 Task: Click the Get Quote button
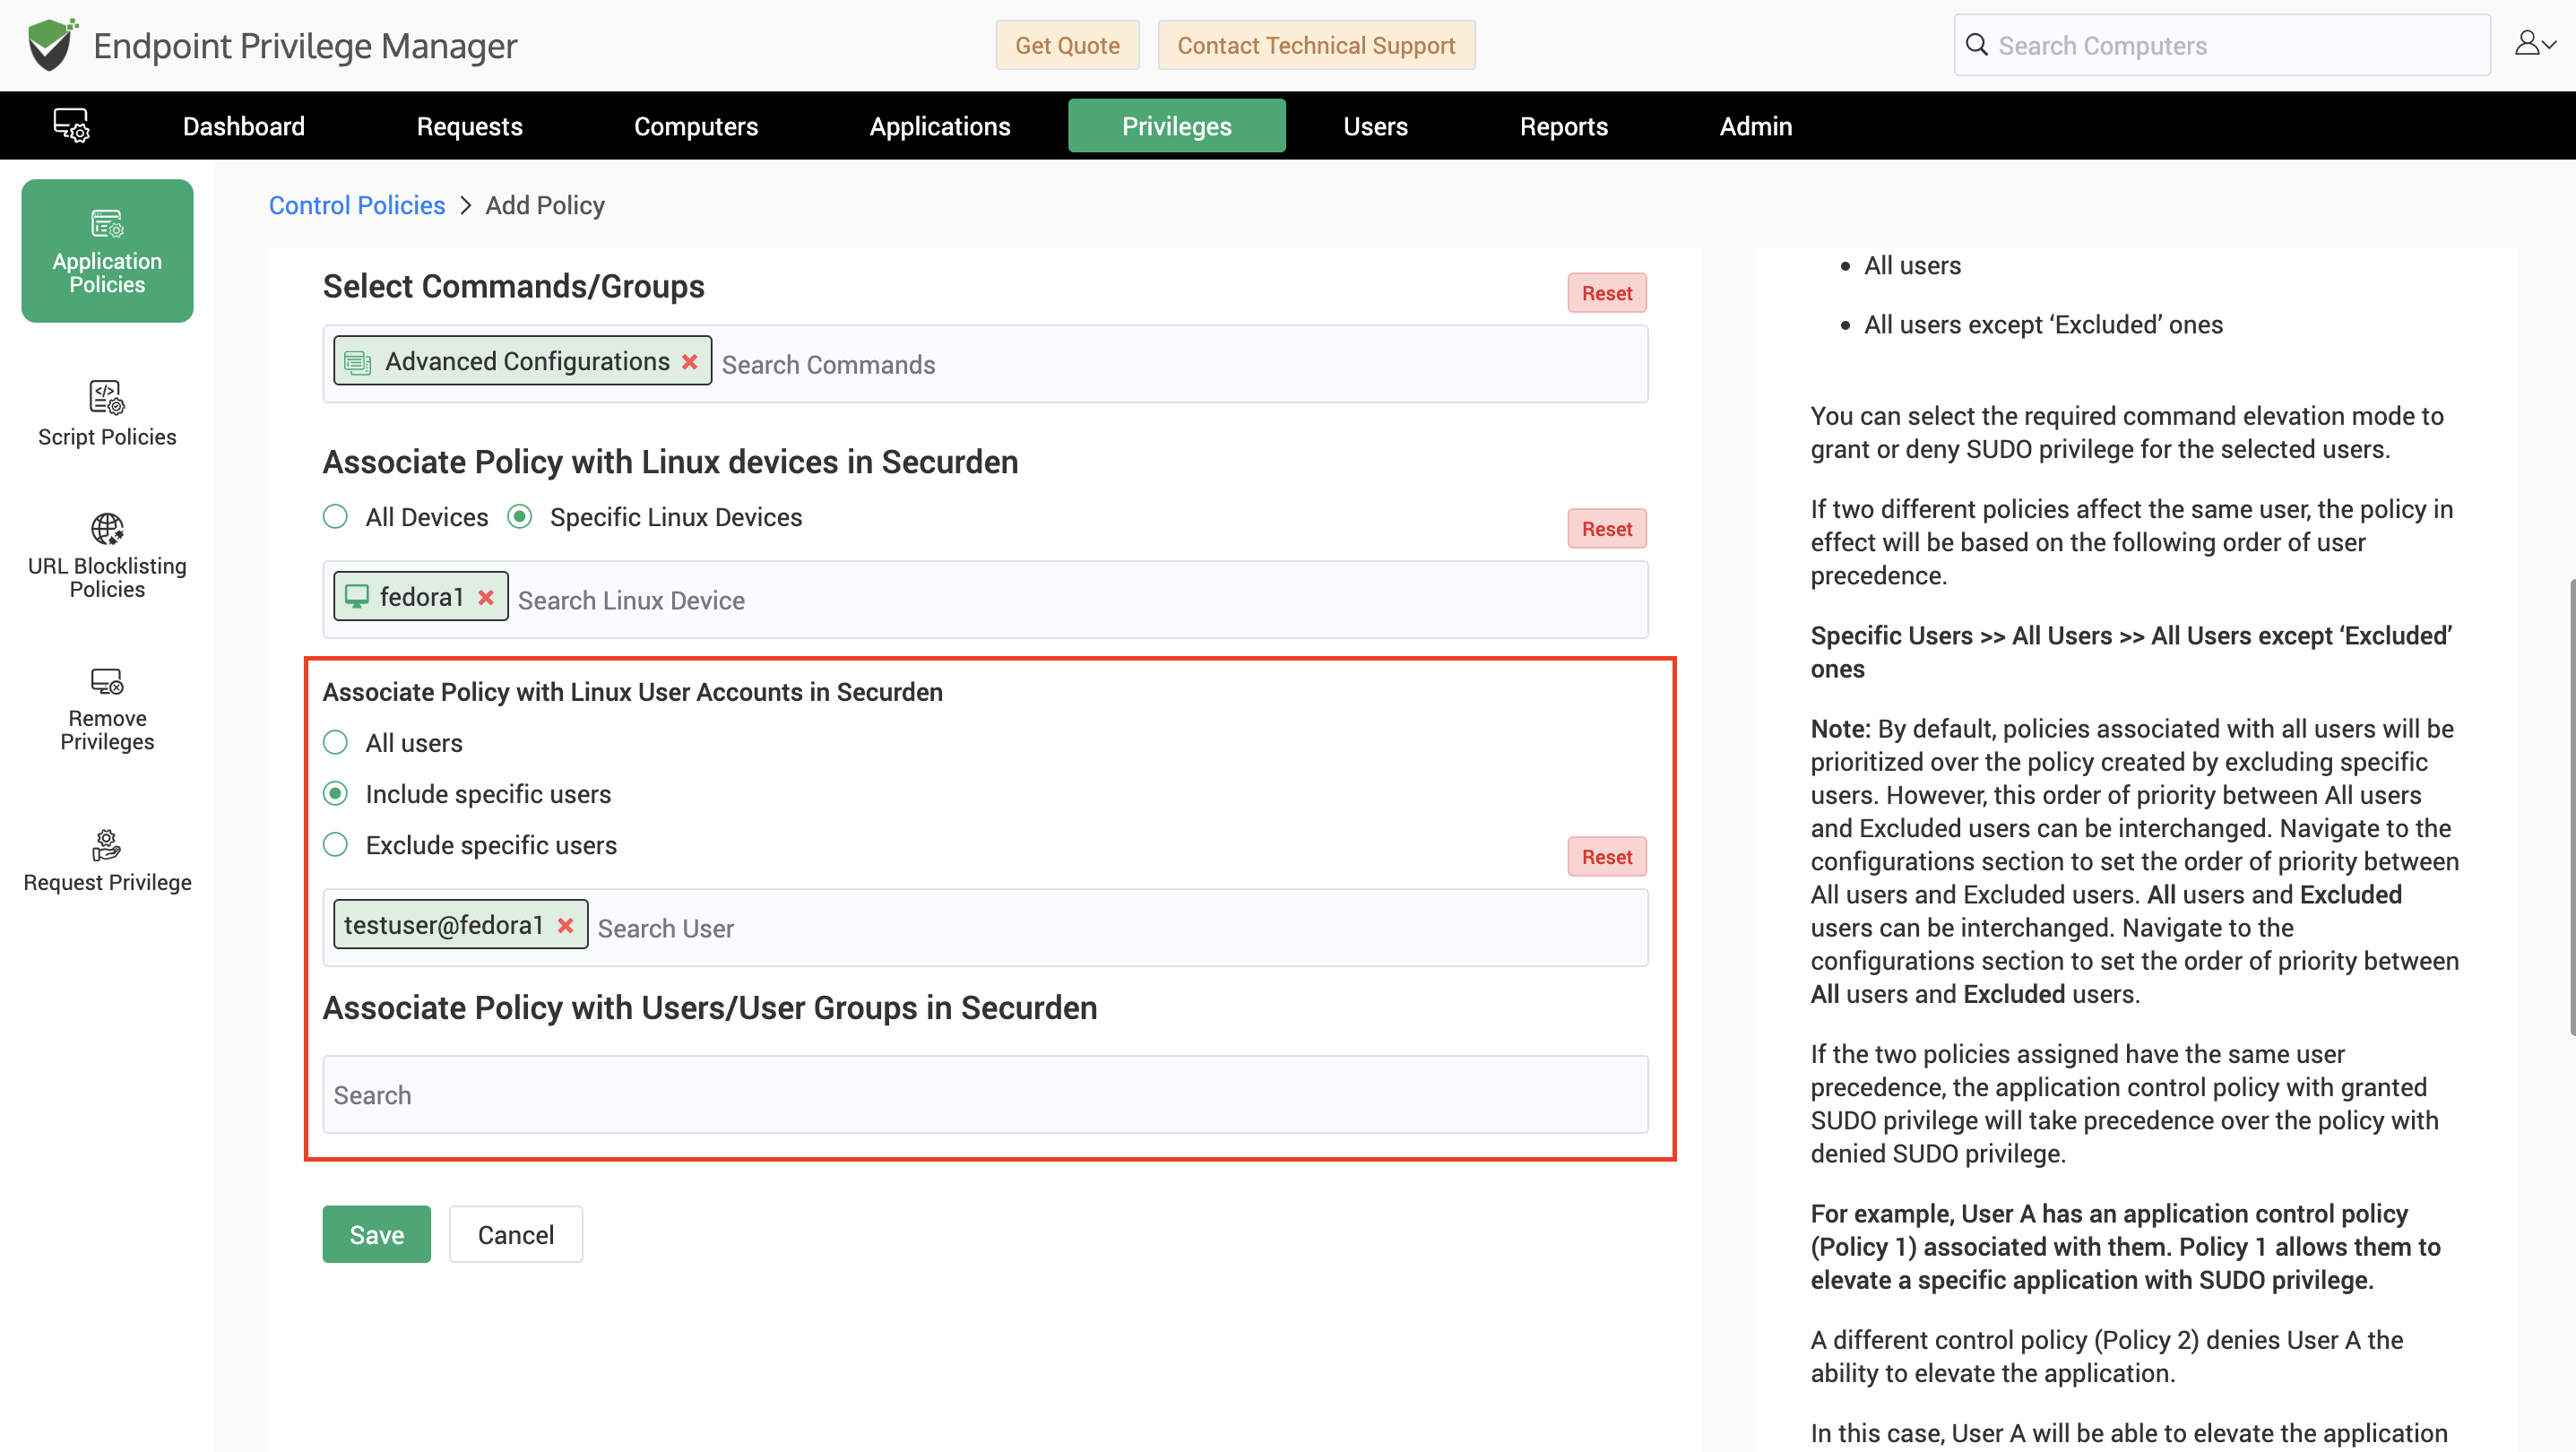1067,45
